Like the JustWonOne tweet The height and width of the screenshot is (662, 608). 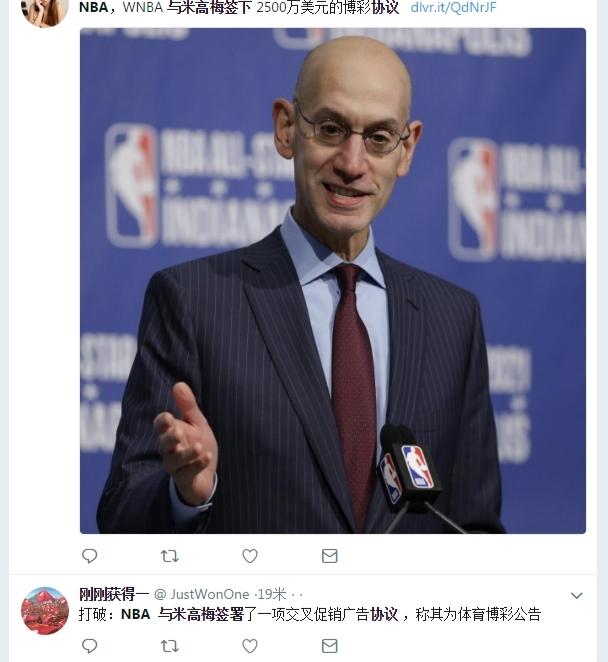(x=250, y=646)
